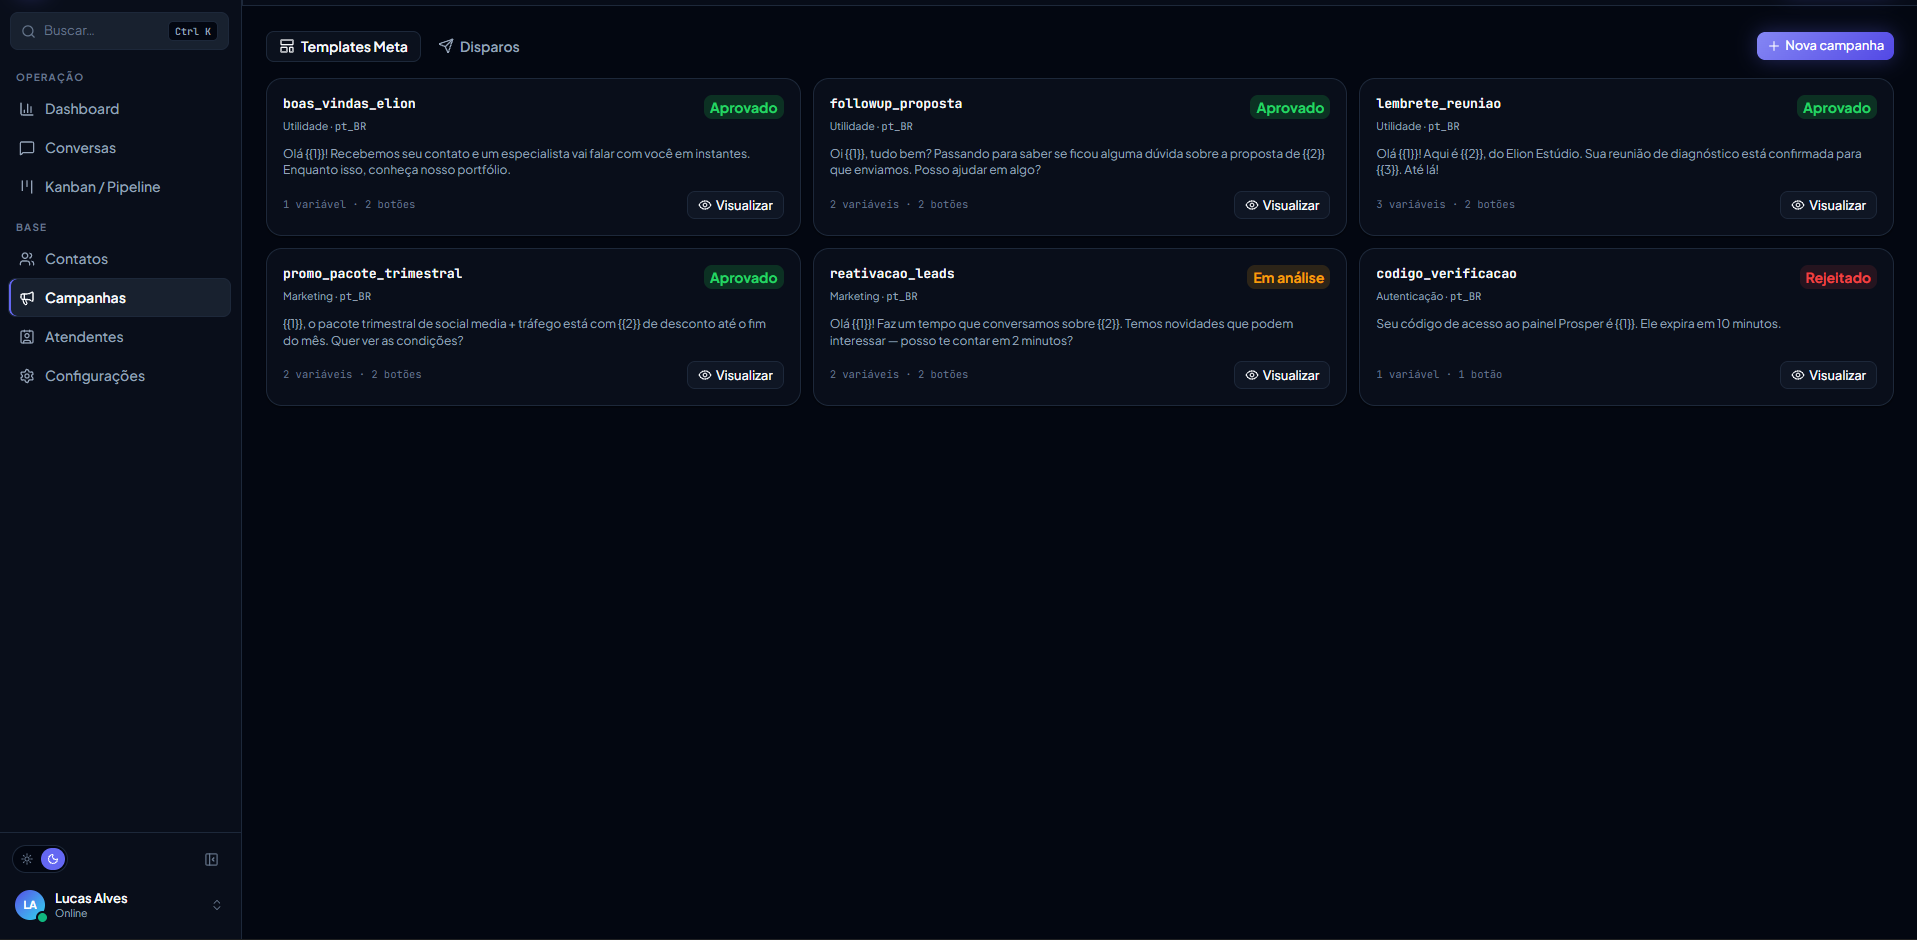Image resolution: width=1917 pixels, height=940 pixels.
Task: Select the followup_proposta template title
Action: 896,104
